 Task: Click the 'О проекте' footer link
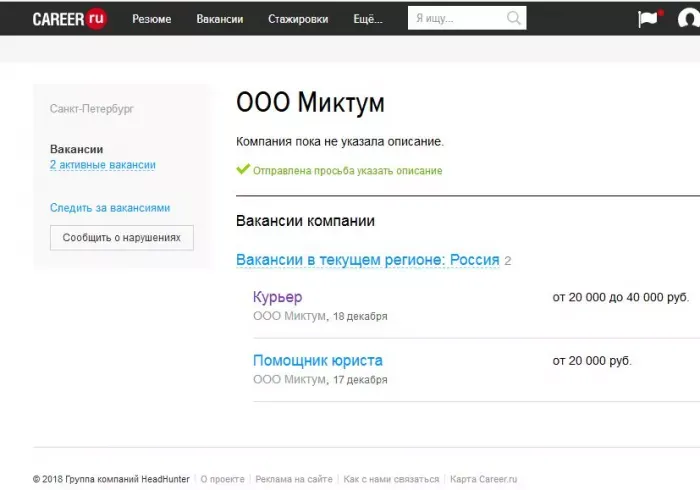(222, 479)
